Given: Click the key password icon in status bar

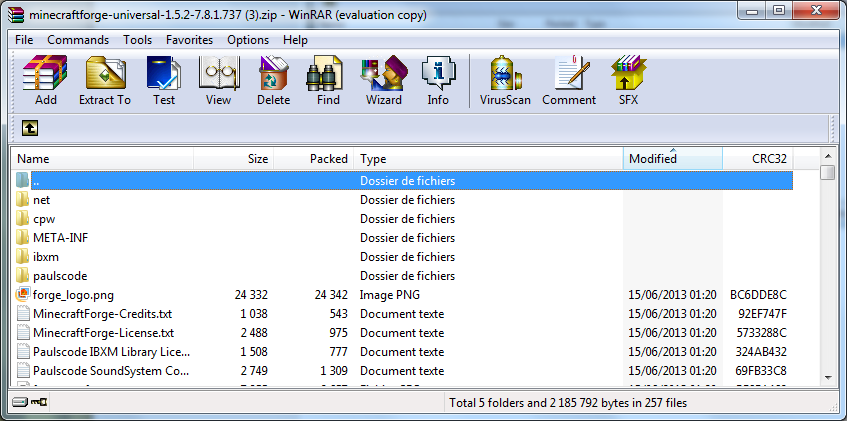Looking at the screenshot, I should [x=39, y=402].
